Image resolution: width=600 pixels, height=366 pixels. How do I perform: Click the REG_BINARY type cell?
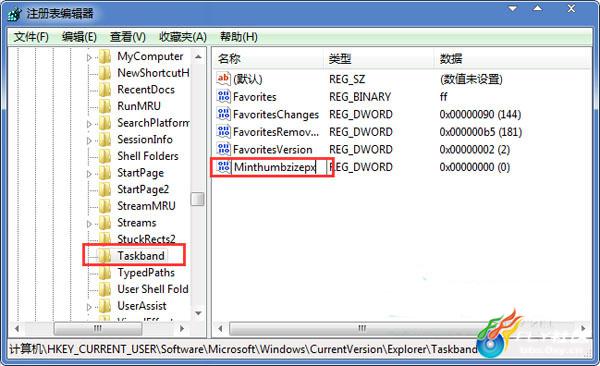[360, 97]
